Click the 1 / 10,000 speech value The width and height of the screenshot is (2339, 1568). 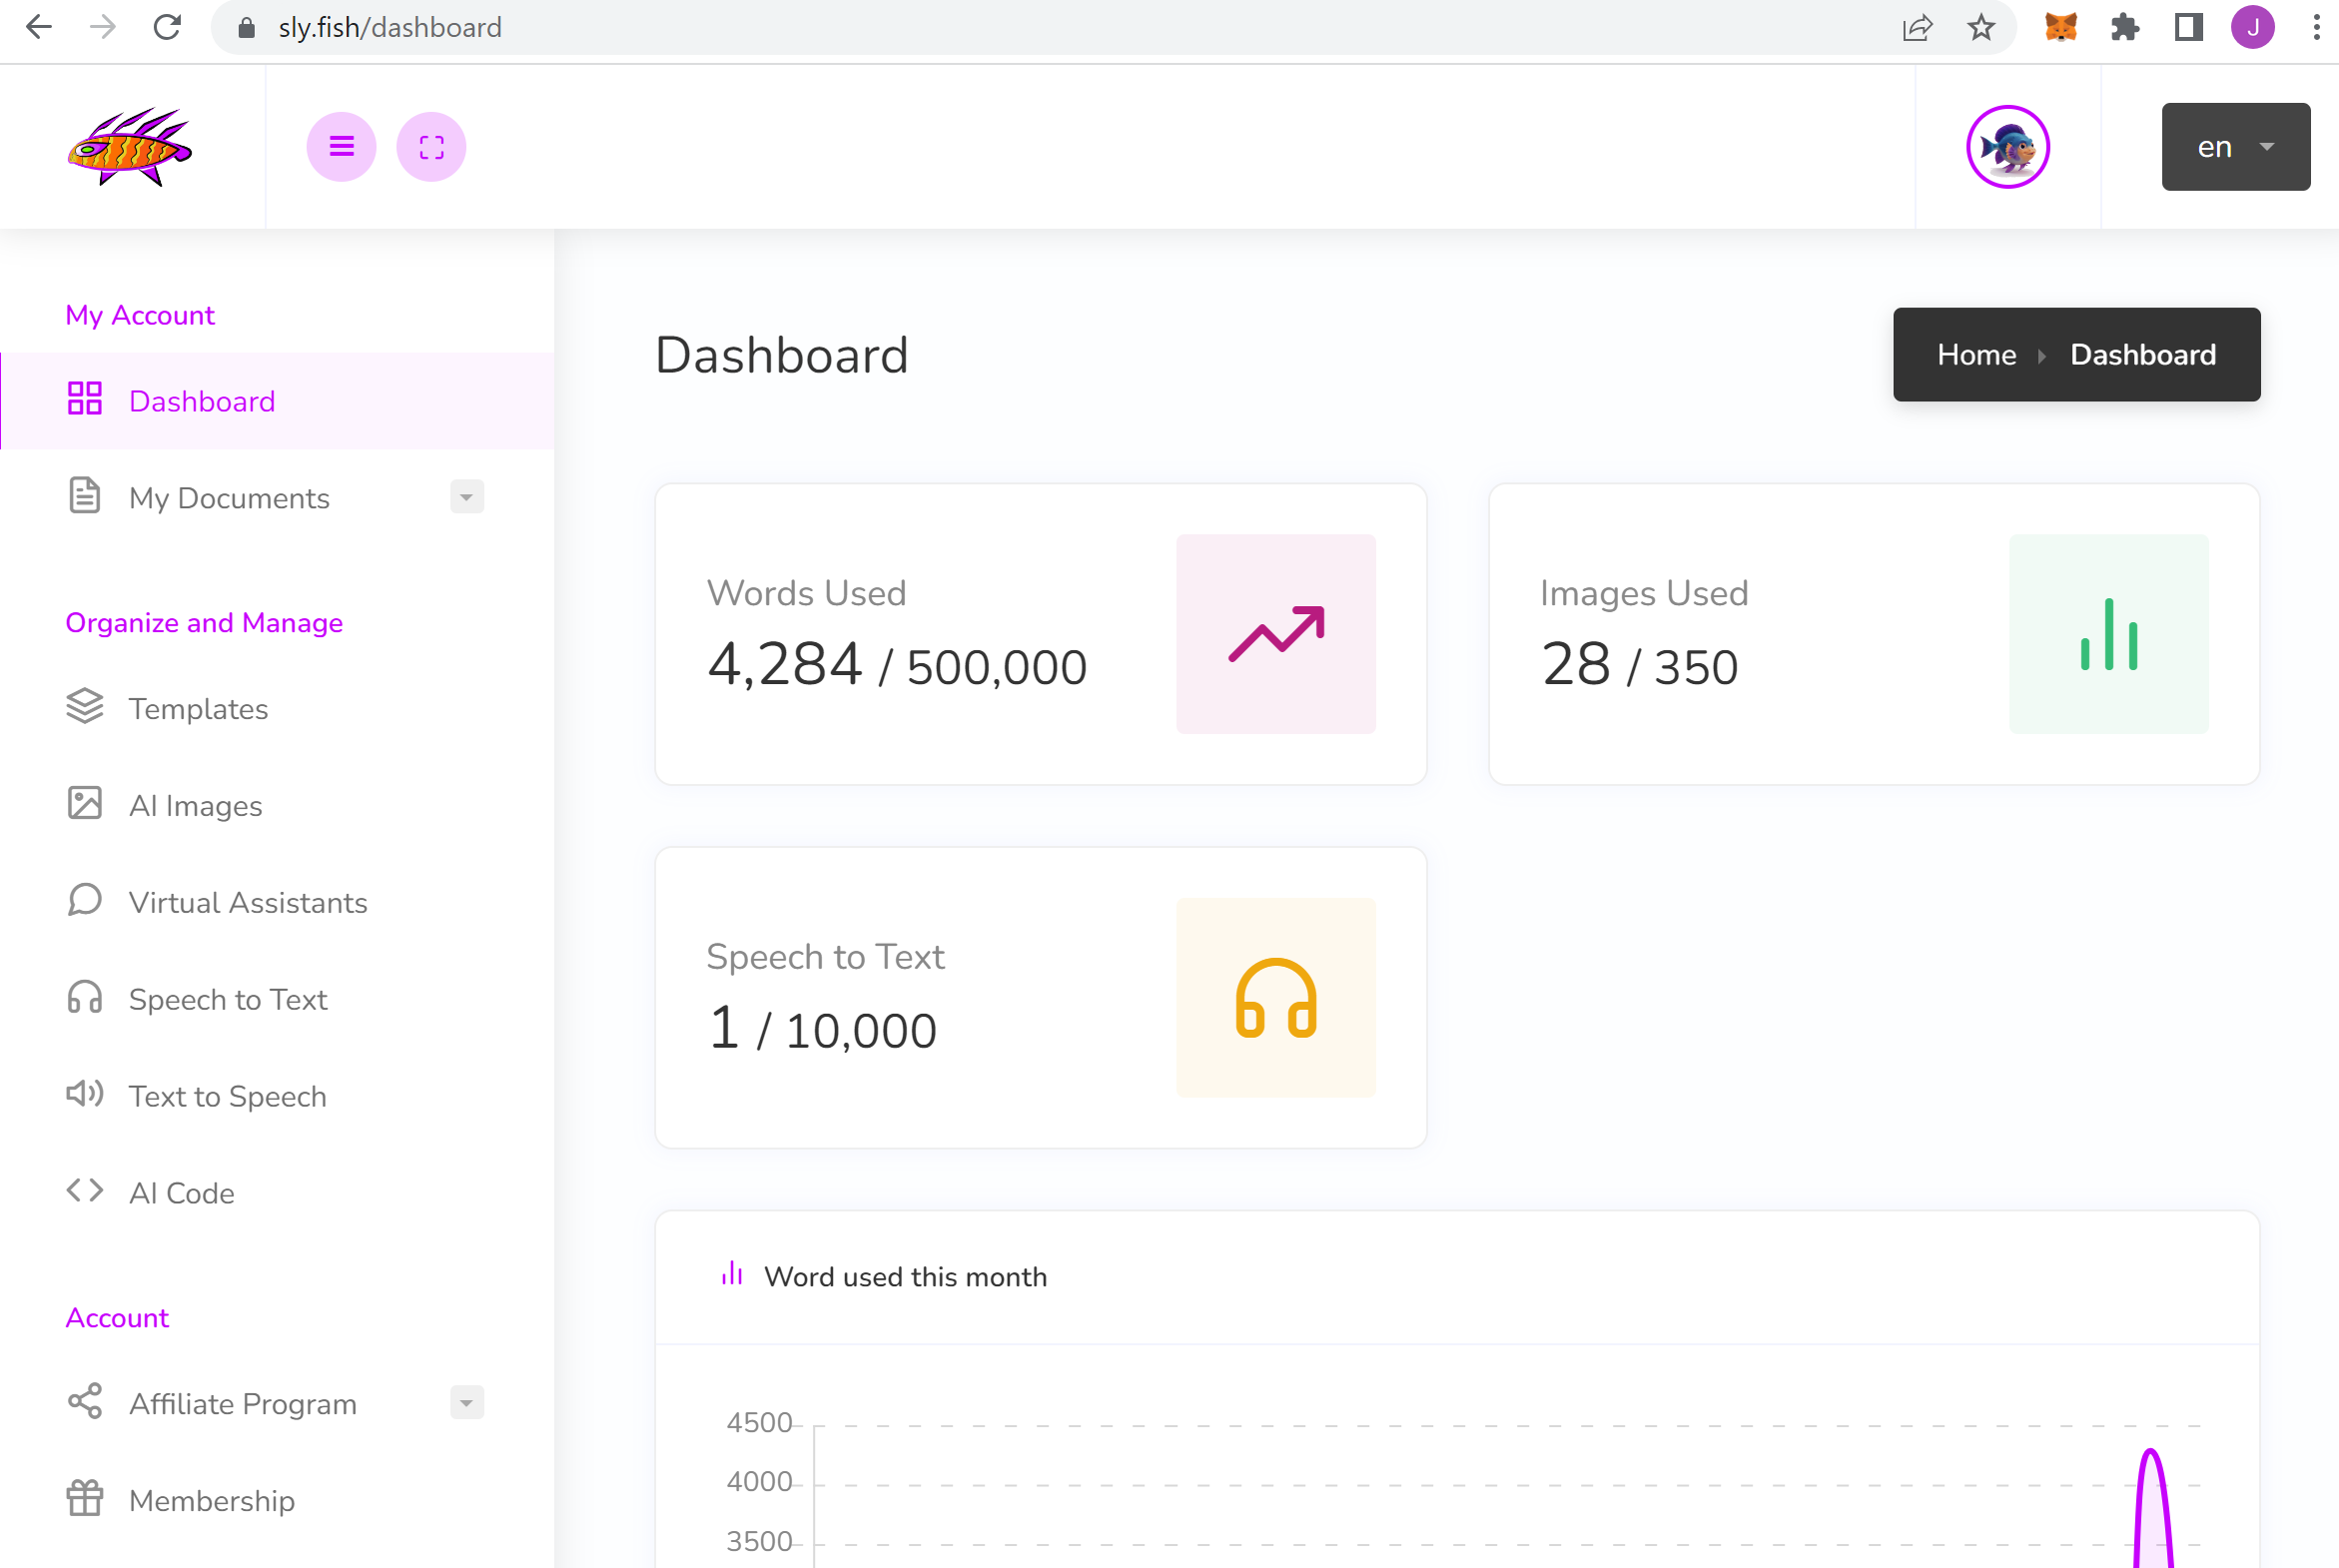click(x=822, y=1029)
